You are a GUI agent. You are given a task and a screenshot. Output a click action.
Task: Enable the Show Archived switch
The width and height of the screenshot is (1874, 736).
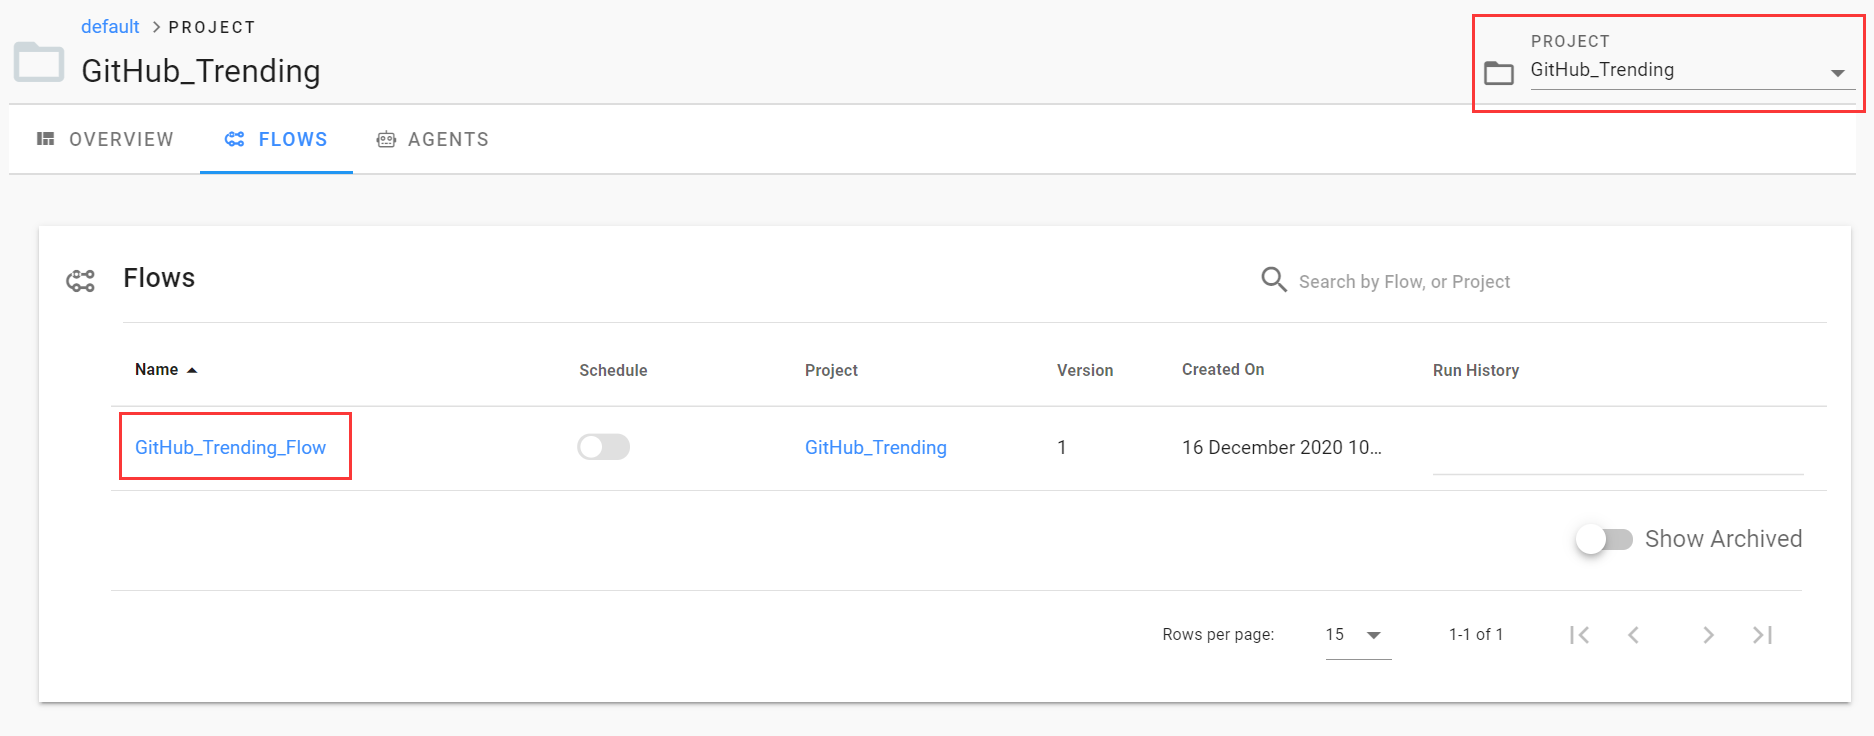coord(1604,539)
